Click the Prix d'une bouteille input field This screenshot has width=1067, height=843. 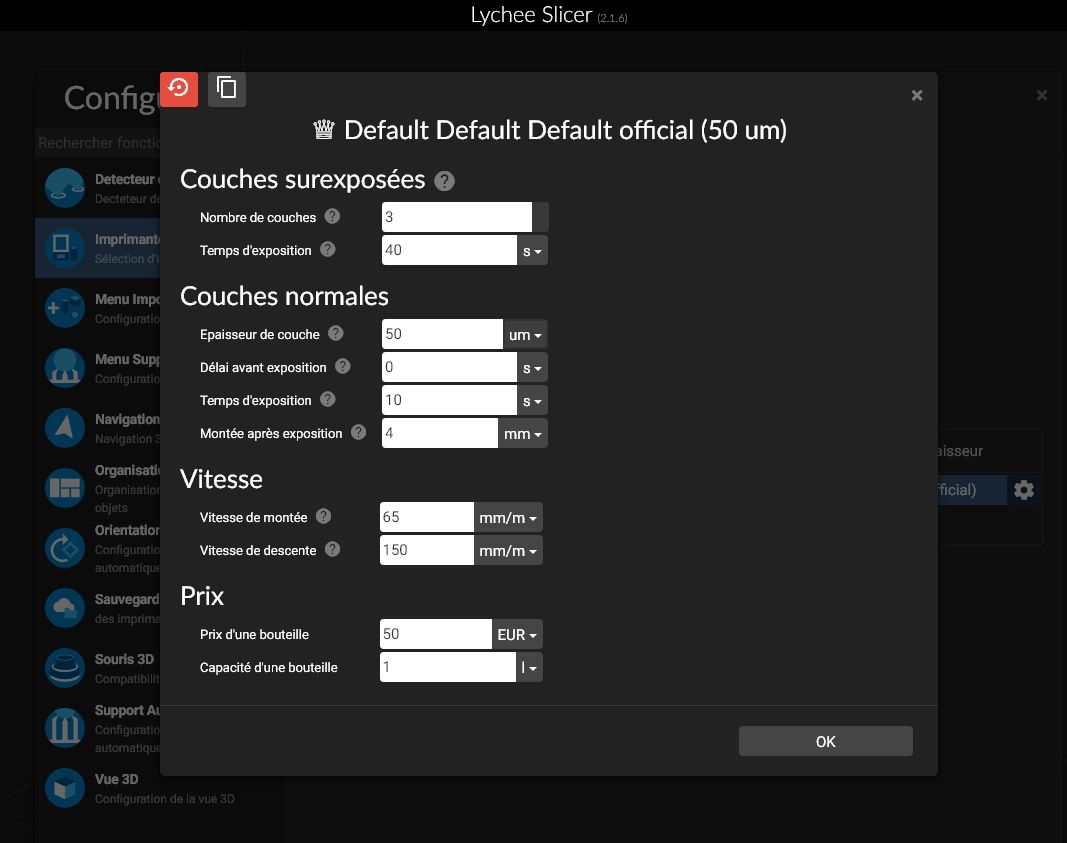[x=435, y=635]
